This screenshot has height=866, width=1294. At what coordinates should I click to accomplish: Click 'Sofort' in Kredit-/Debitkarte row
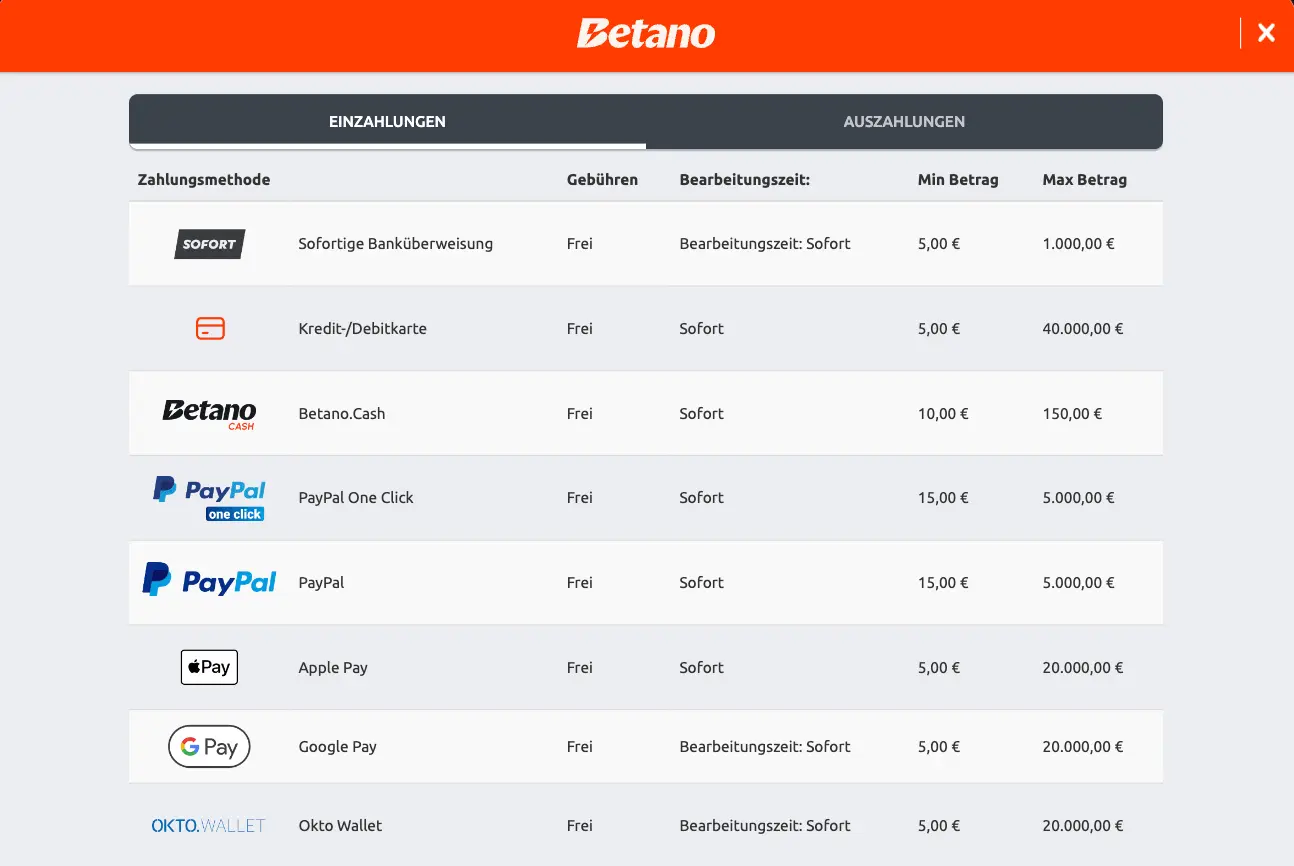701,328
